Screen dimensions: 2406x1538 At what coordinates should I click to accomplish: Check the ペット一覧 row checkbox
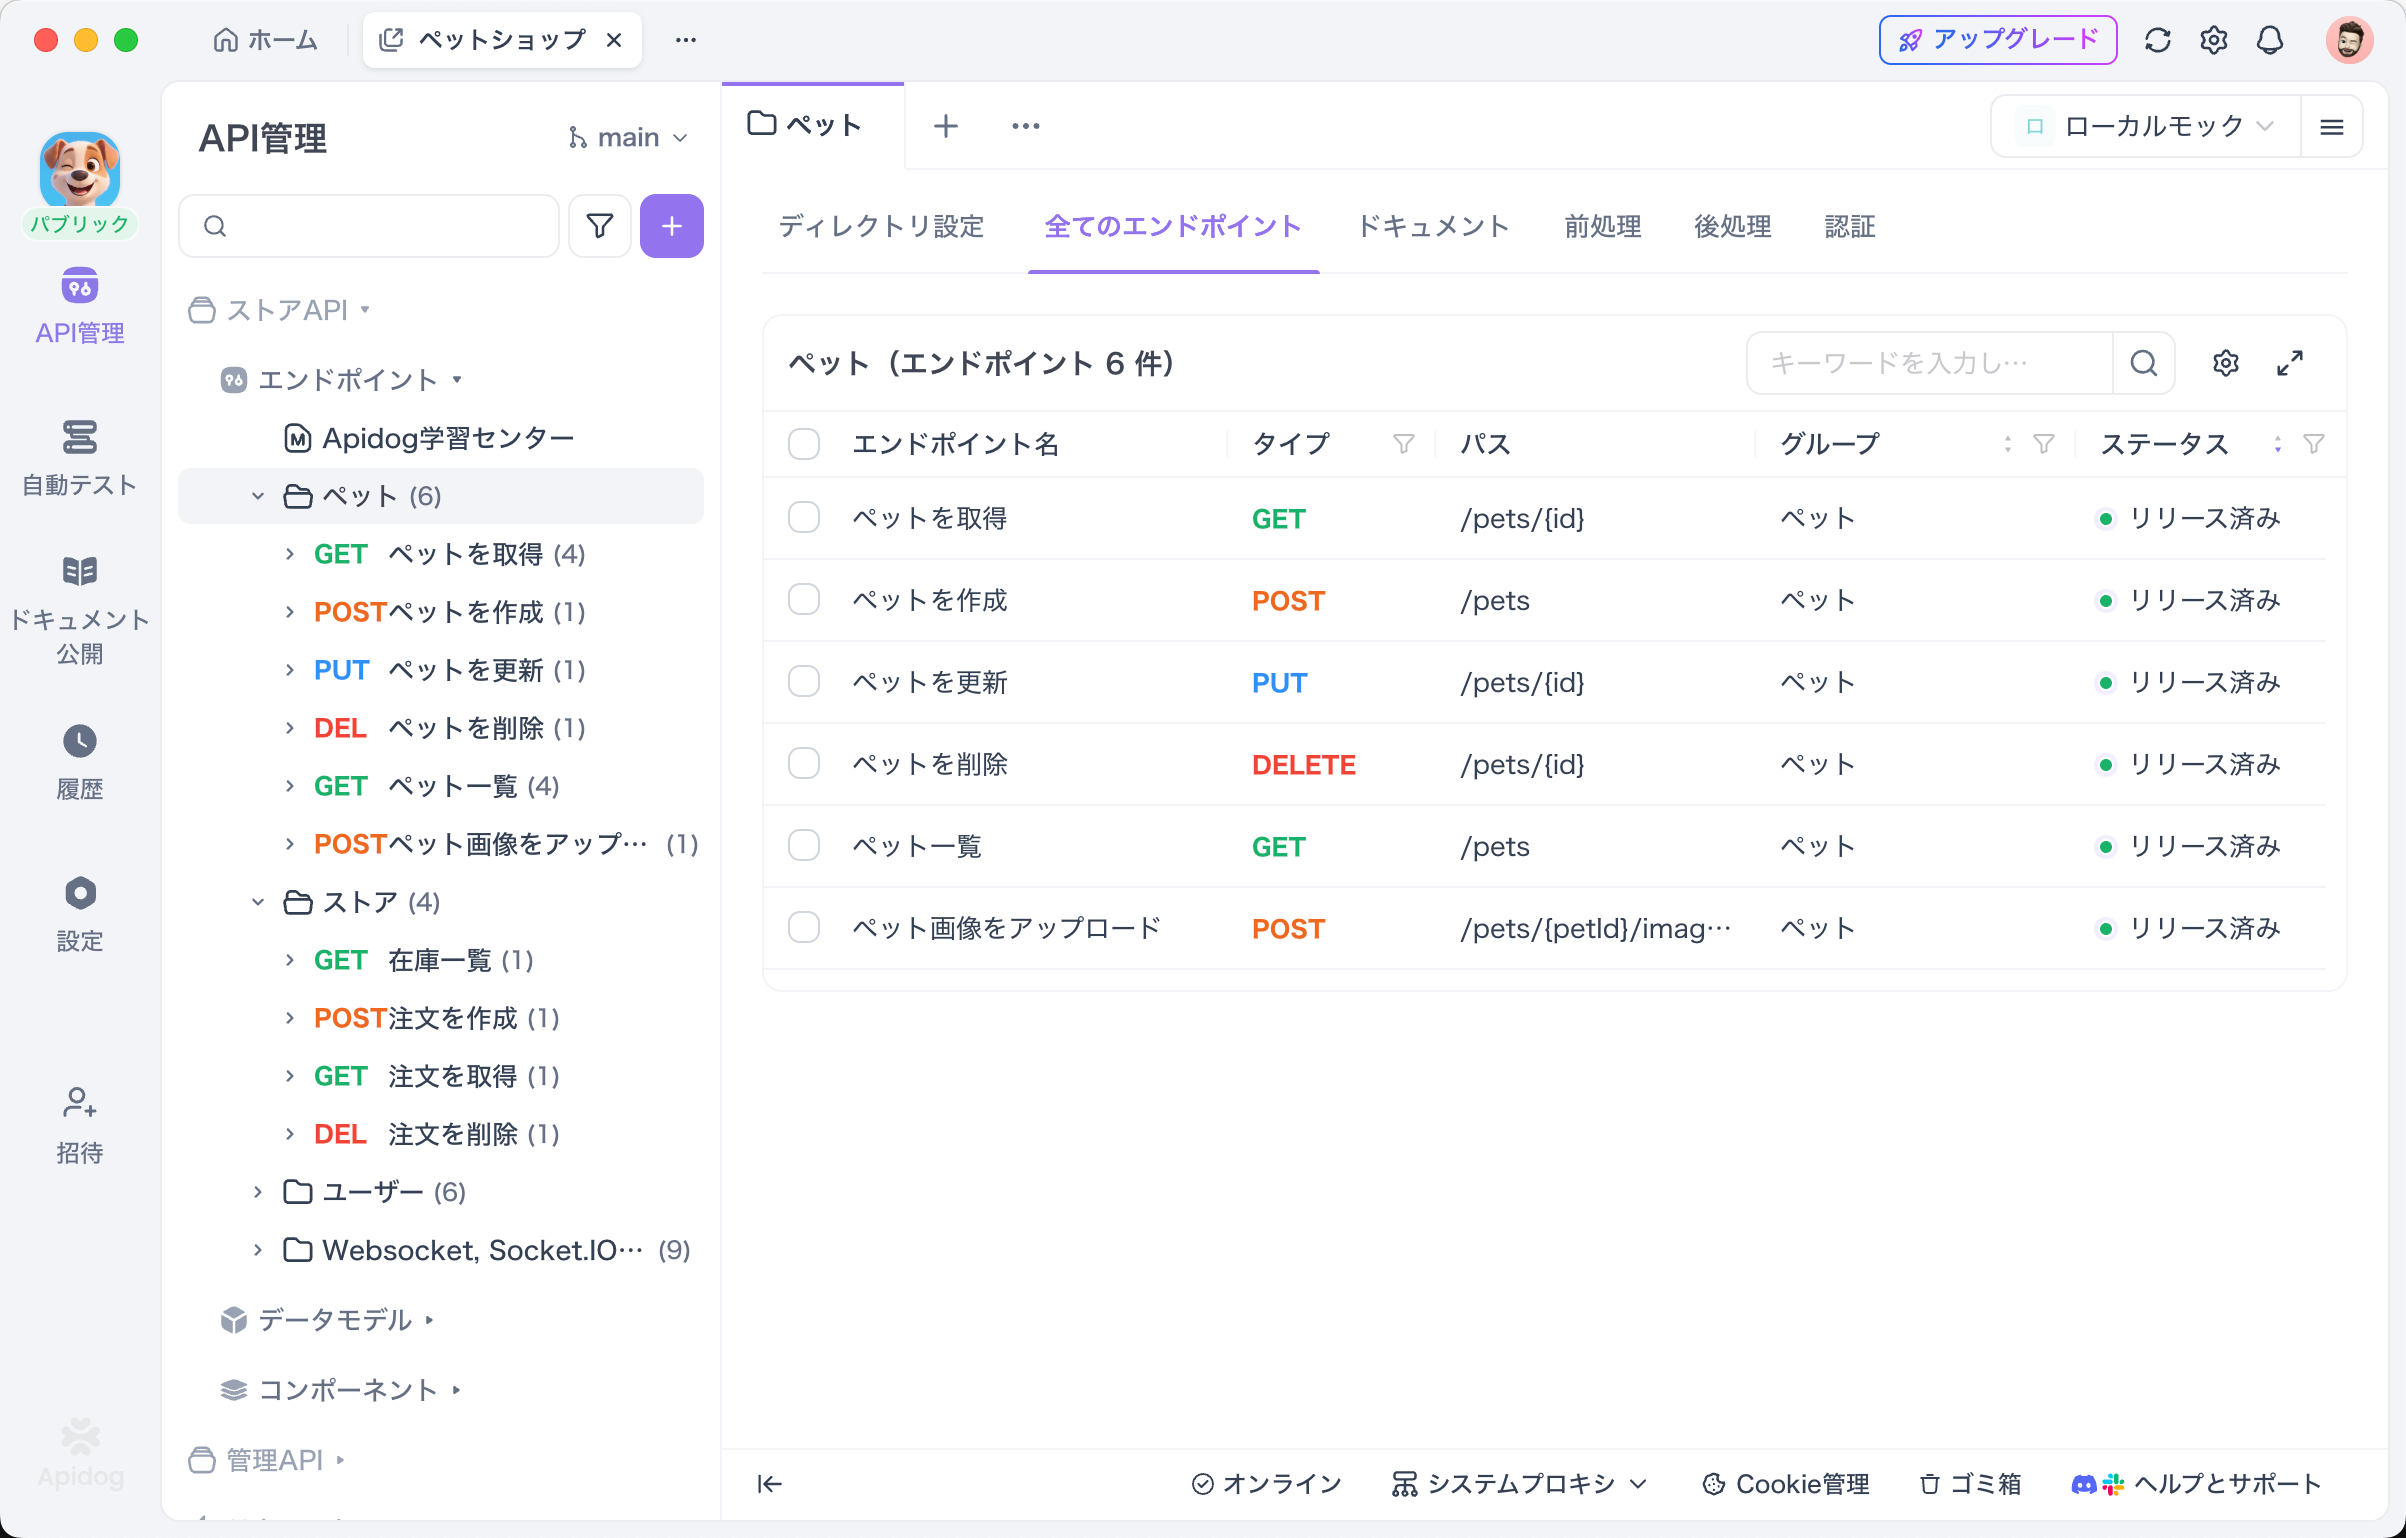coord(804,846)
